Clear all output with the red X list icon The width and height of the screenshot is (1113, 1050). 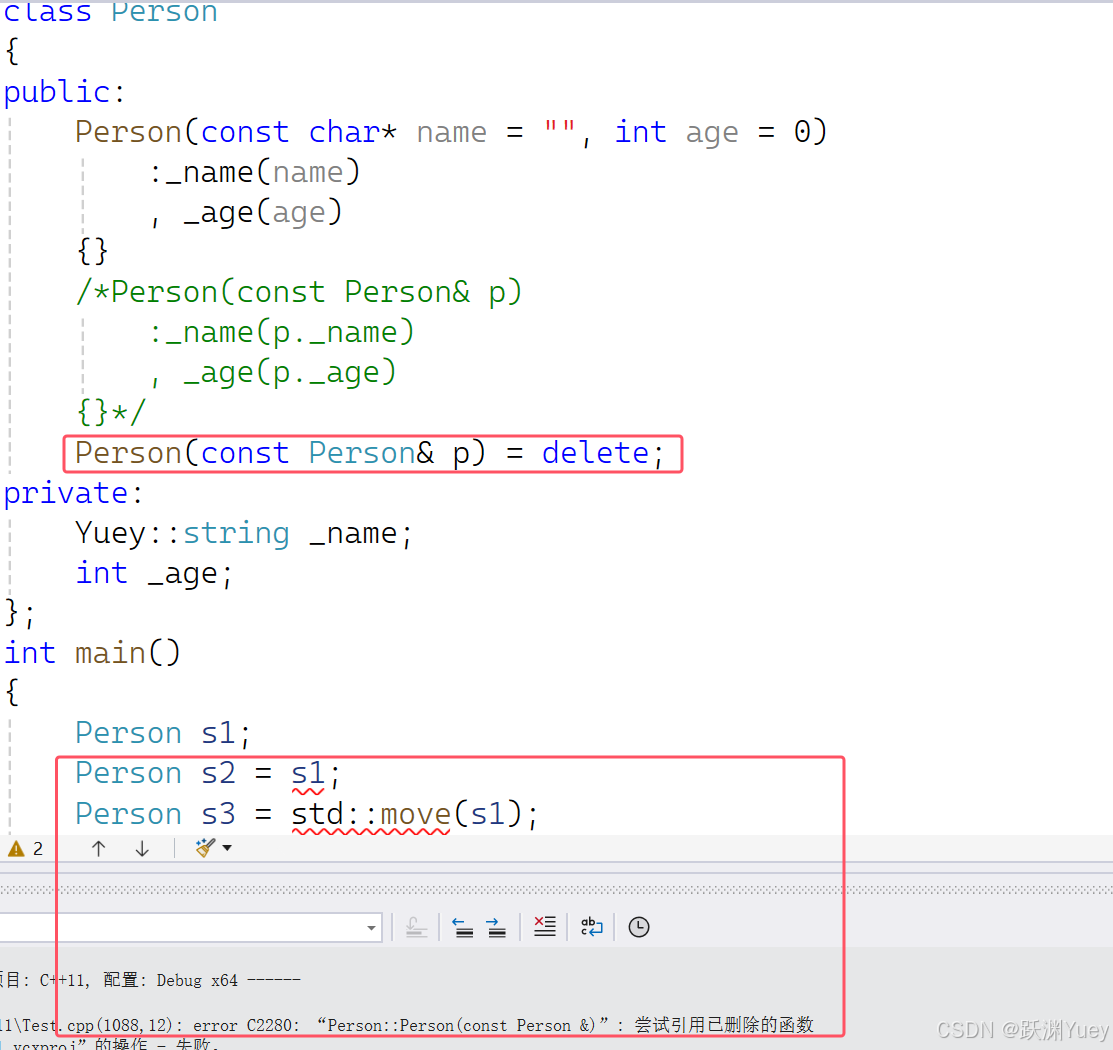(545, 926)
